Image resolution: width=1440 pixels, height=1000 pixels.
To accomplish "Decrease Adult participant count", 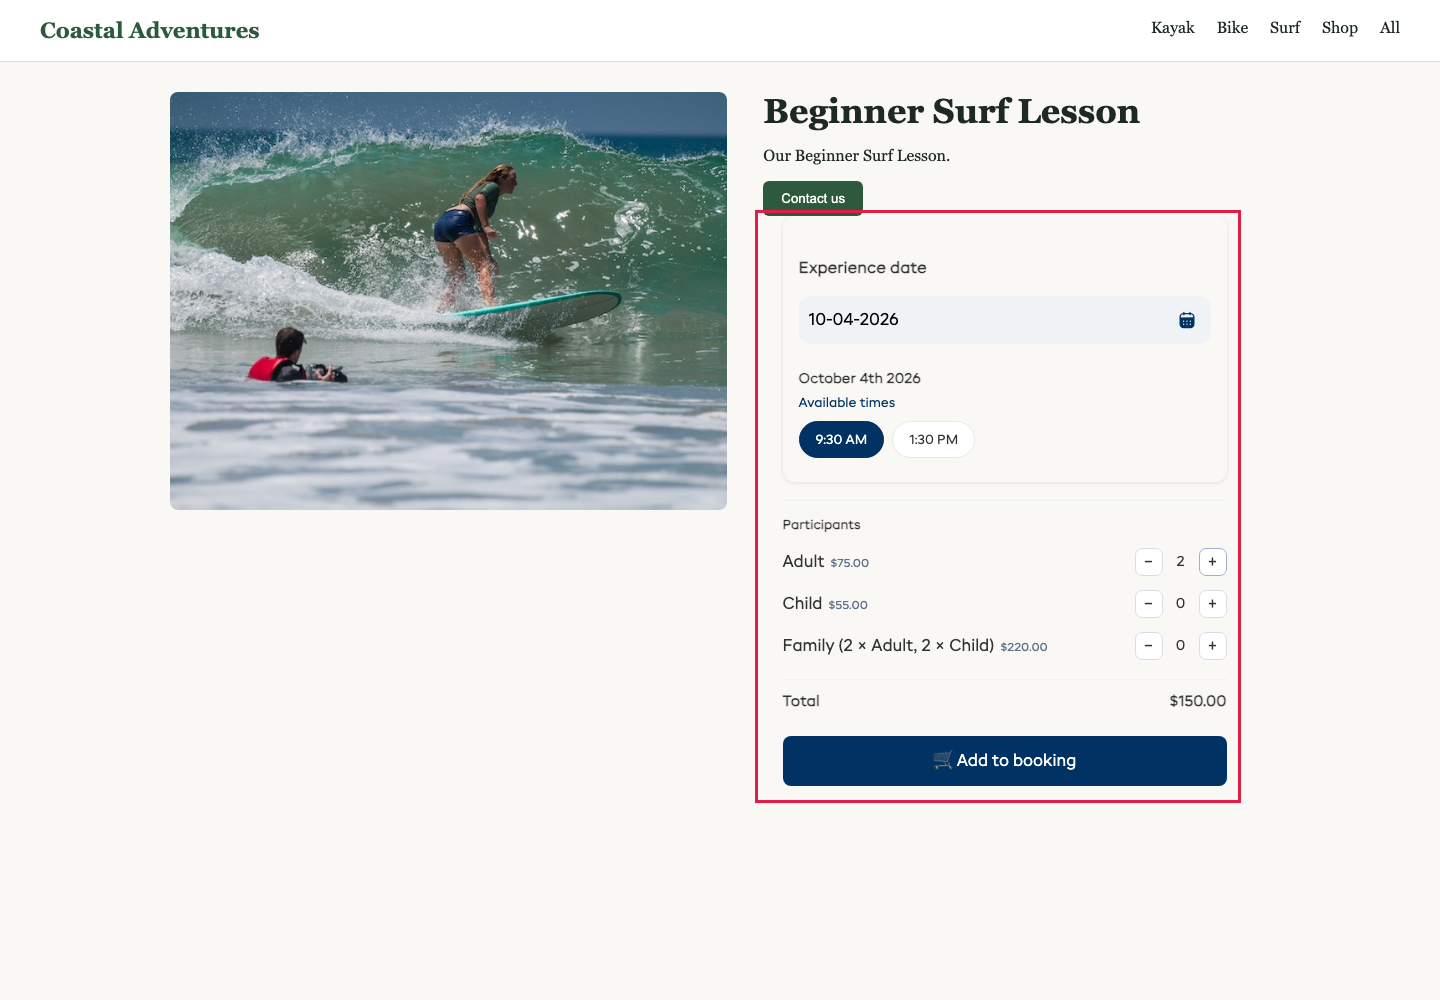I will coord(1149,562).
